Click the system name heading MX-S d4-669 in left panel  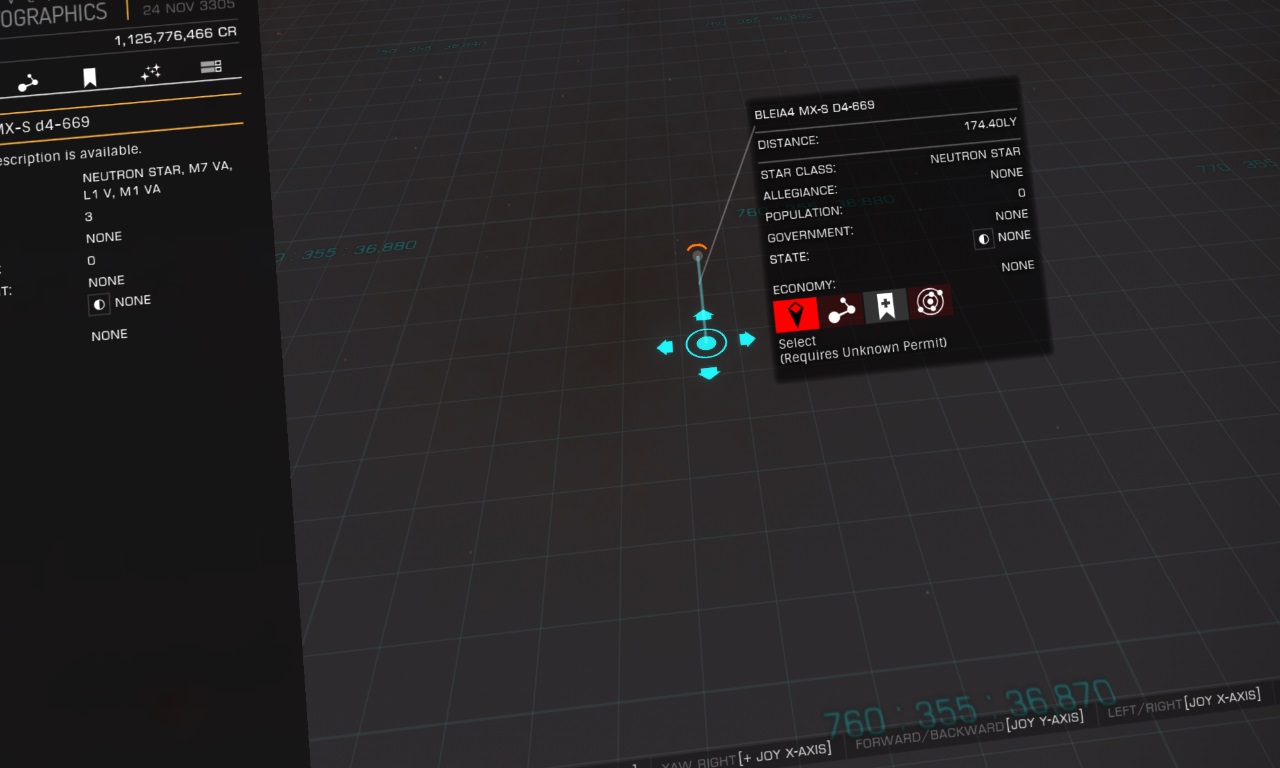tap(45, 126)
